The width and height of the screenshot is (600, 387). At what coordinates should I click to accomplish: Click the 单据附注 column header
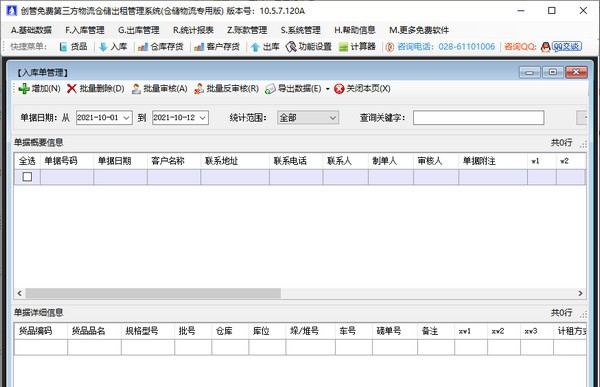pos(493,161)
